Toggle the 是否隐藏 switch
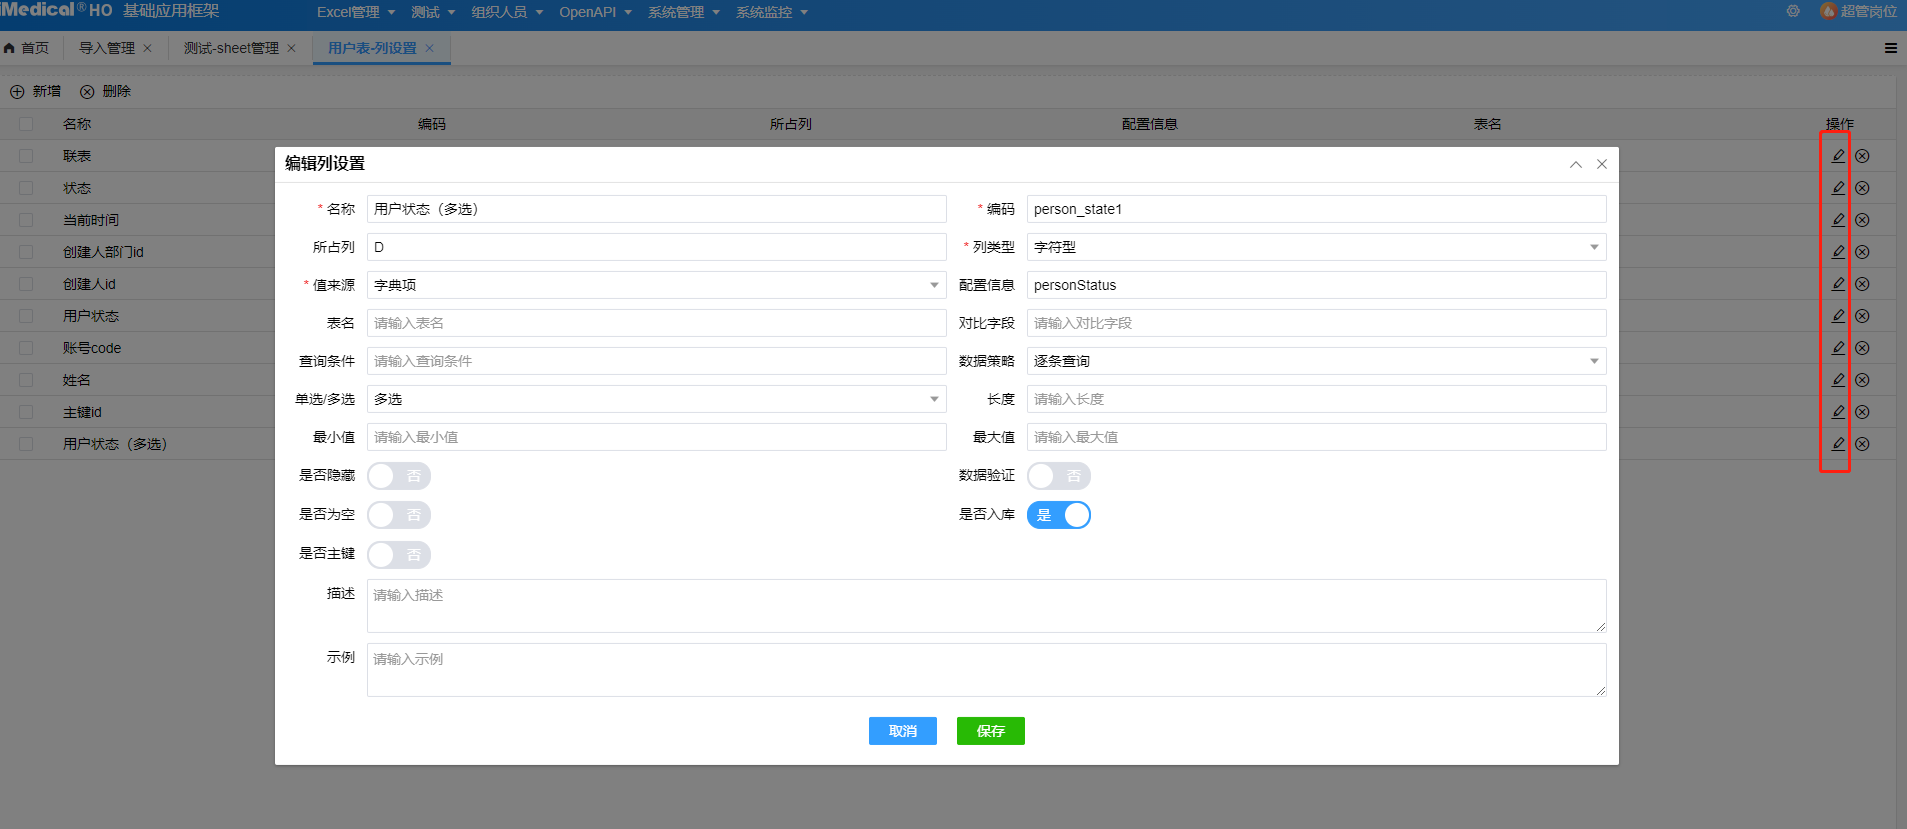 click(399, 476)
